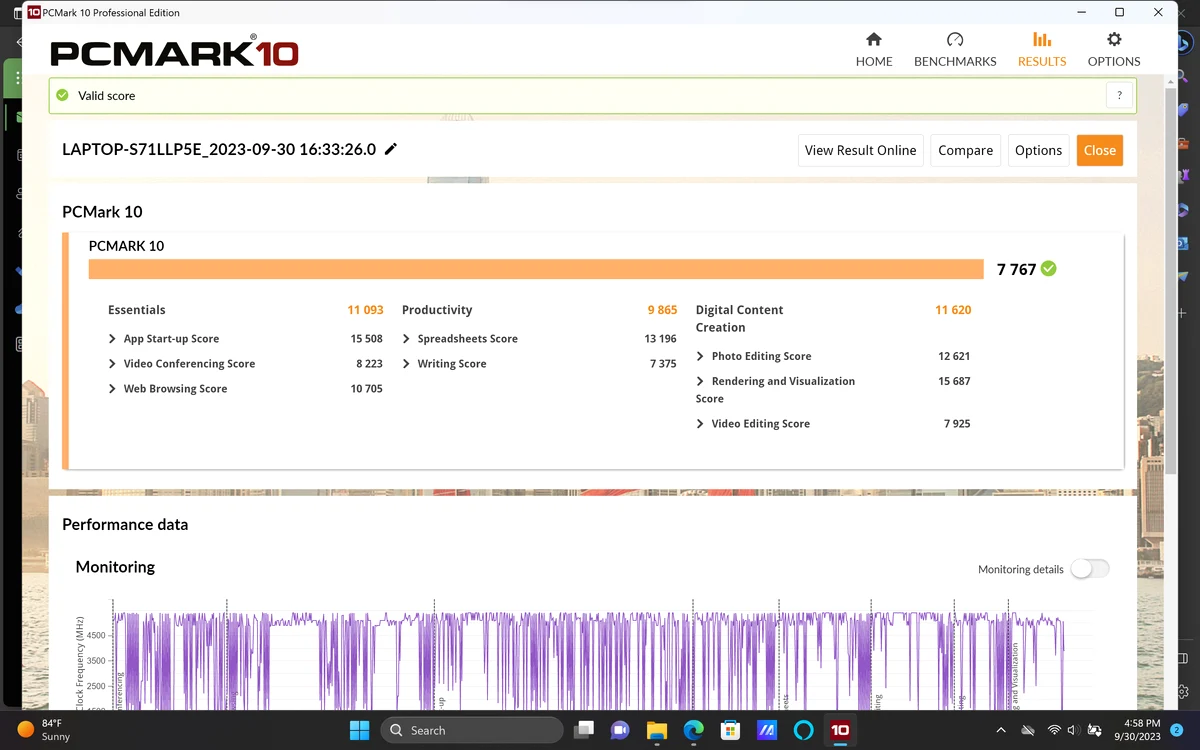Click the PCMark 10 title bar icon
The height and width of the screenshot is (750, 1200).
(x=34, y=12)
